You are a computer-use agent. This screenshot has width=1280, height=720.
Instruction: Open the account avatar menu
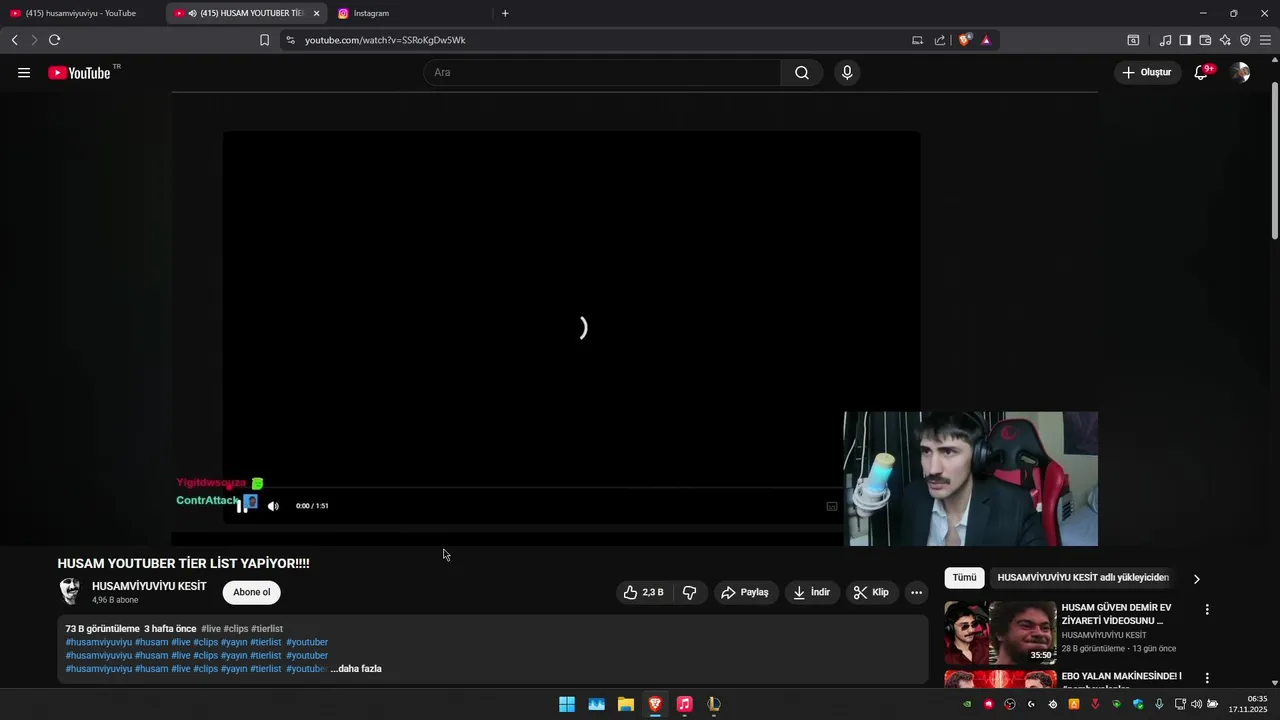1240,72
